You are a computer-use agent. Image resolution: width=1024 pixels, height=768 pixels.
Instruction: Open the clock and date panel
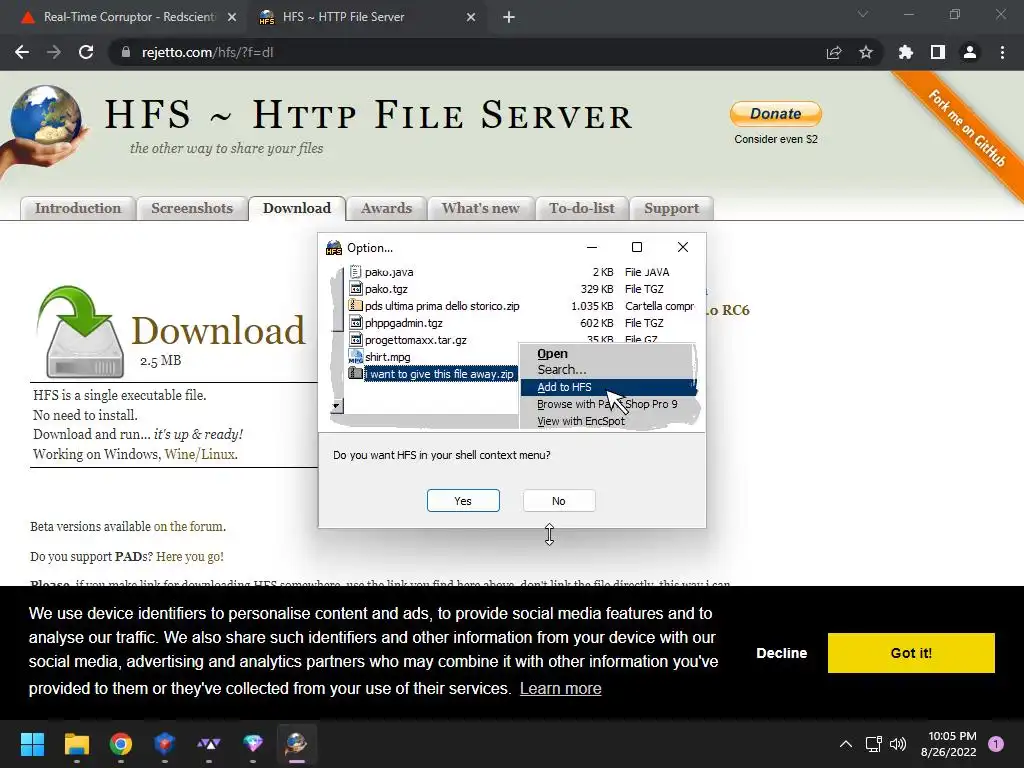point(949,744)
